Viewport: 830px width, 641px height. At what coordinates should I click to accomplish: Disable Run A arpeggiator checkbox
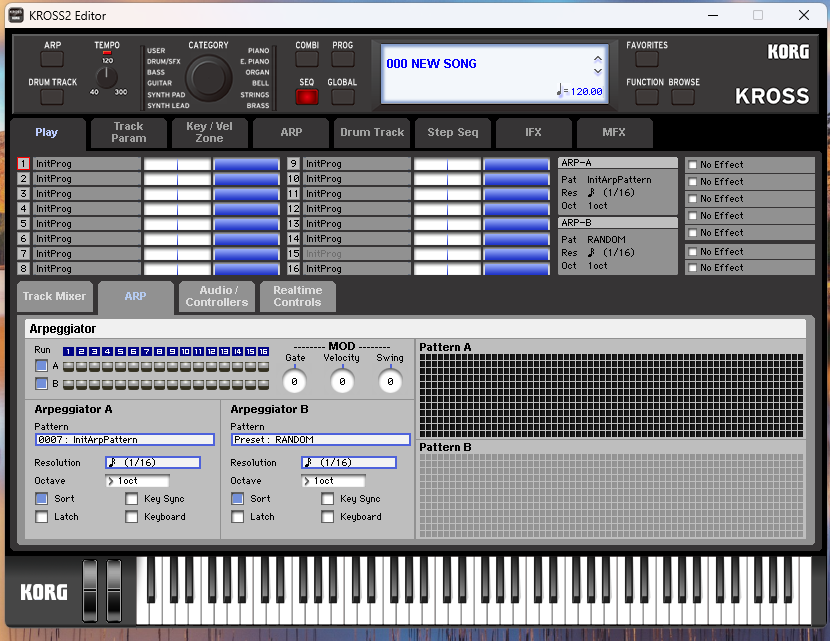pos(41,366)
